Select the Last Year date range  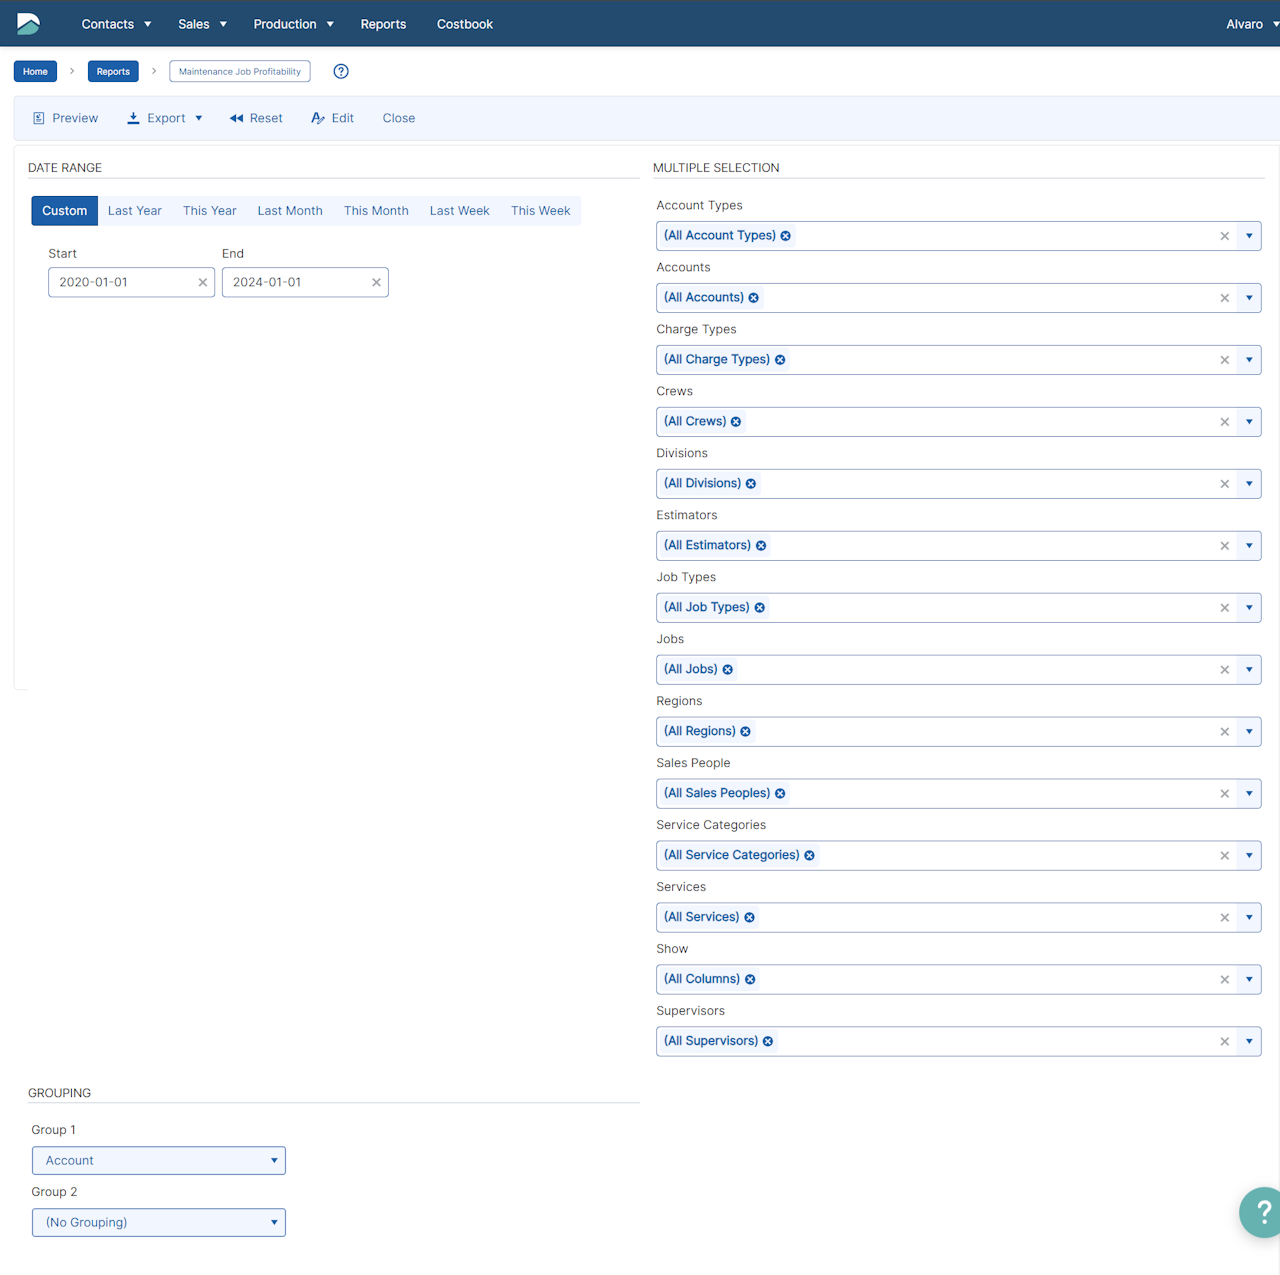(x=135, y=211)
